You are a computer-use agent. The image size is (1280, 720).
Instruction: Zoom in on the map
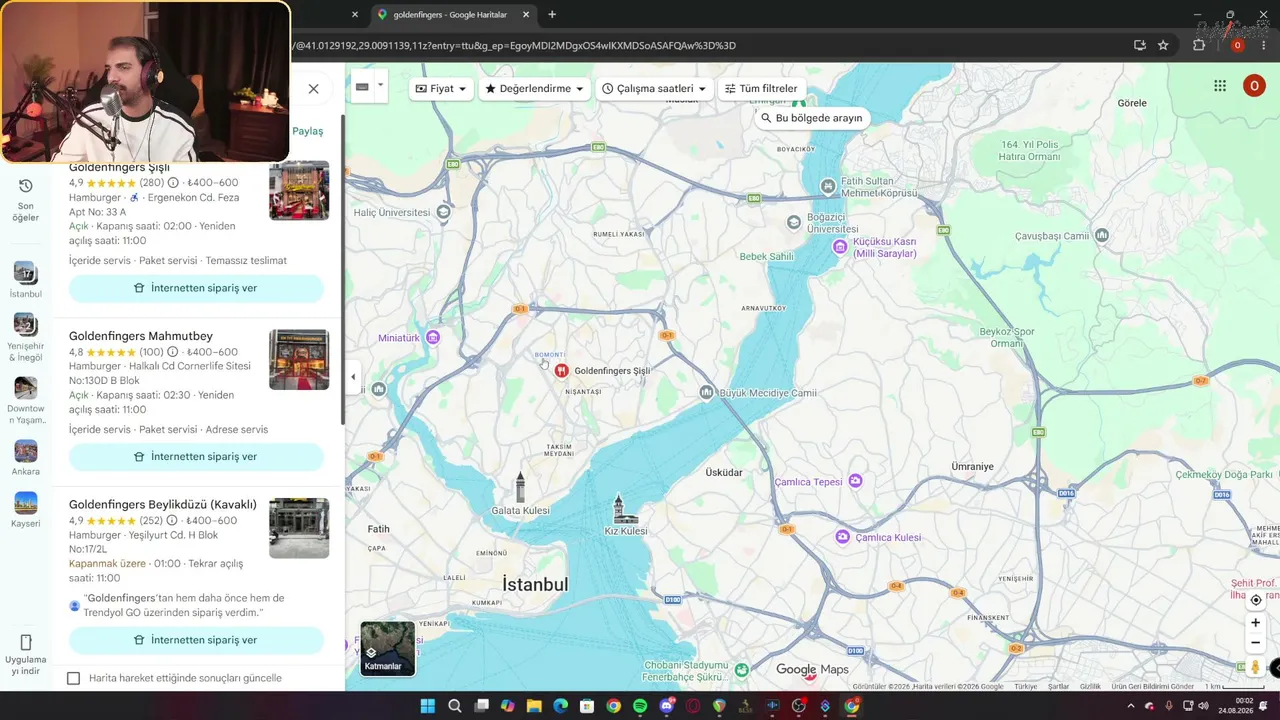tap(1256, 623)
